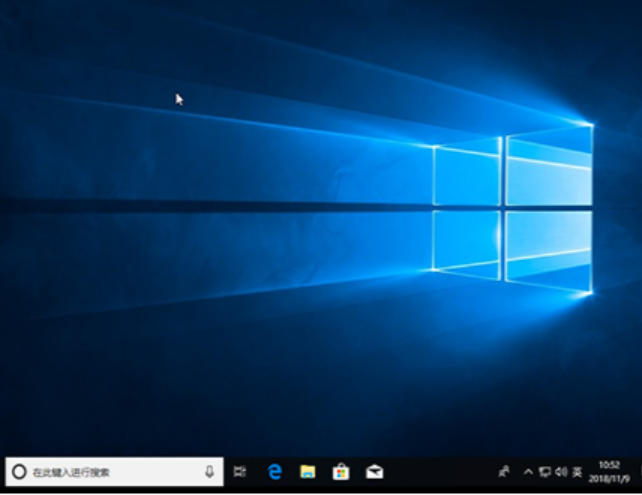Click the 10:52 clock time
Image resolution: width=642 pixels, height=495 pixels.
pyautogui.click(x=608, y=465)
